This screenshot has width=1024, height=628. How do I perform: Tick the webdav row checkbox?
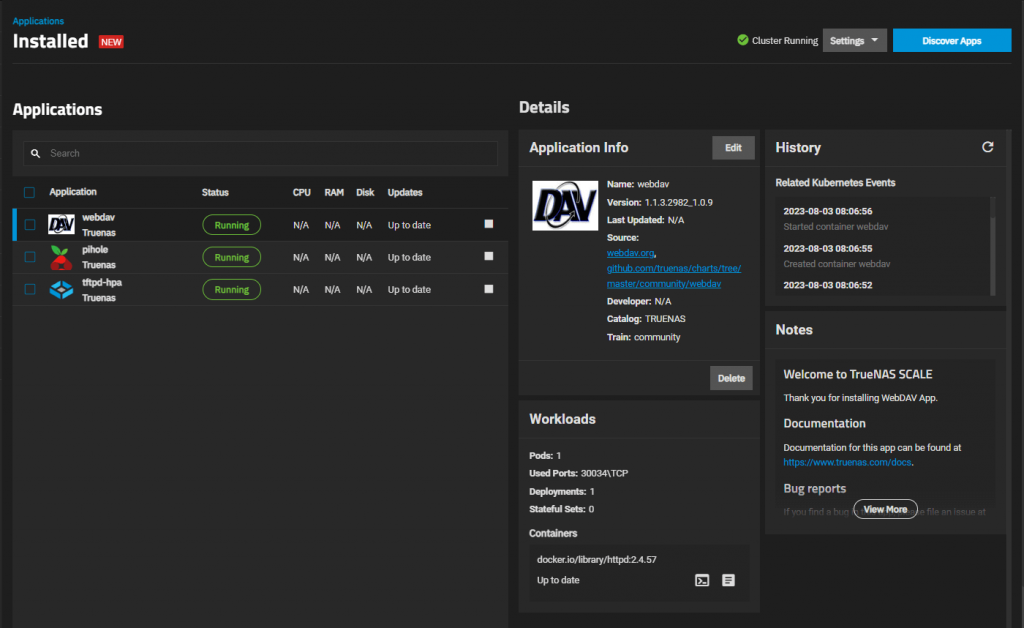[30, 225]
